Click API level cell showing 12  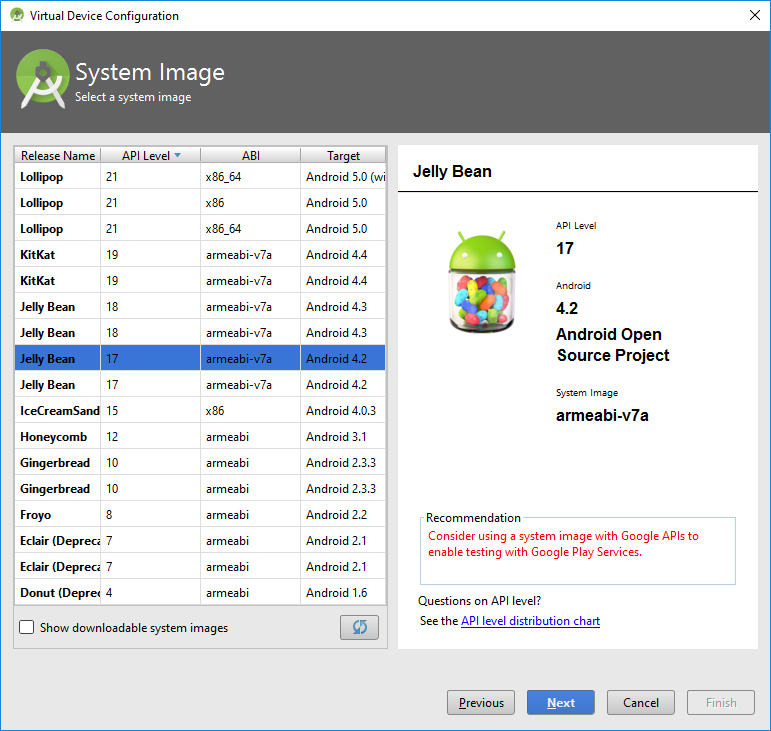[150, 437]
